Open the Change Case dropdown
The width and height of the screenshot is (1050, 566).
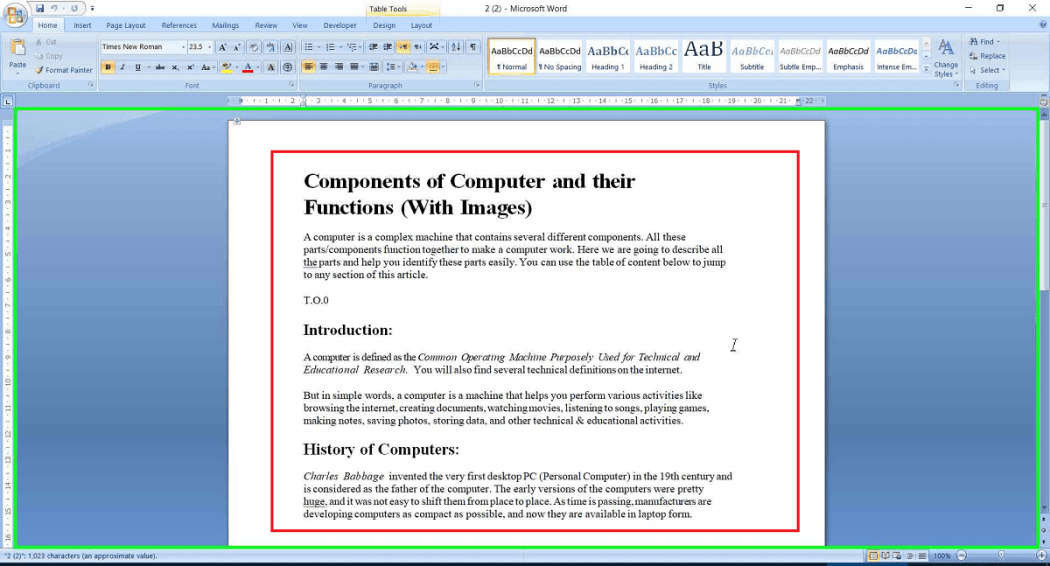point(207,67)
